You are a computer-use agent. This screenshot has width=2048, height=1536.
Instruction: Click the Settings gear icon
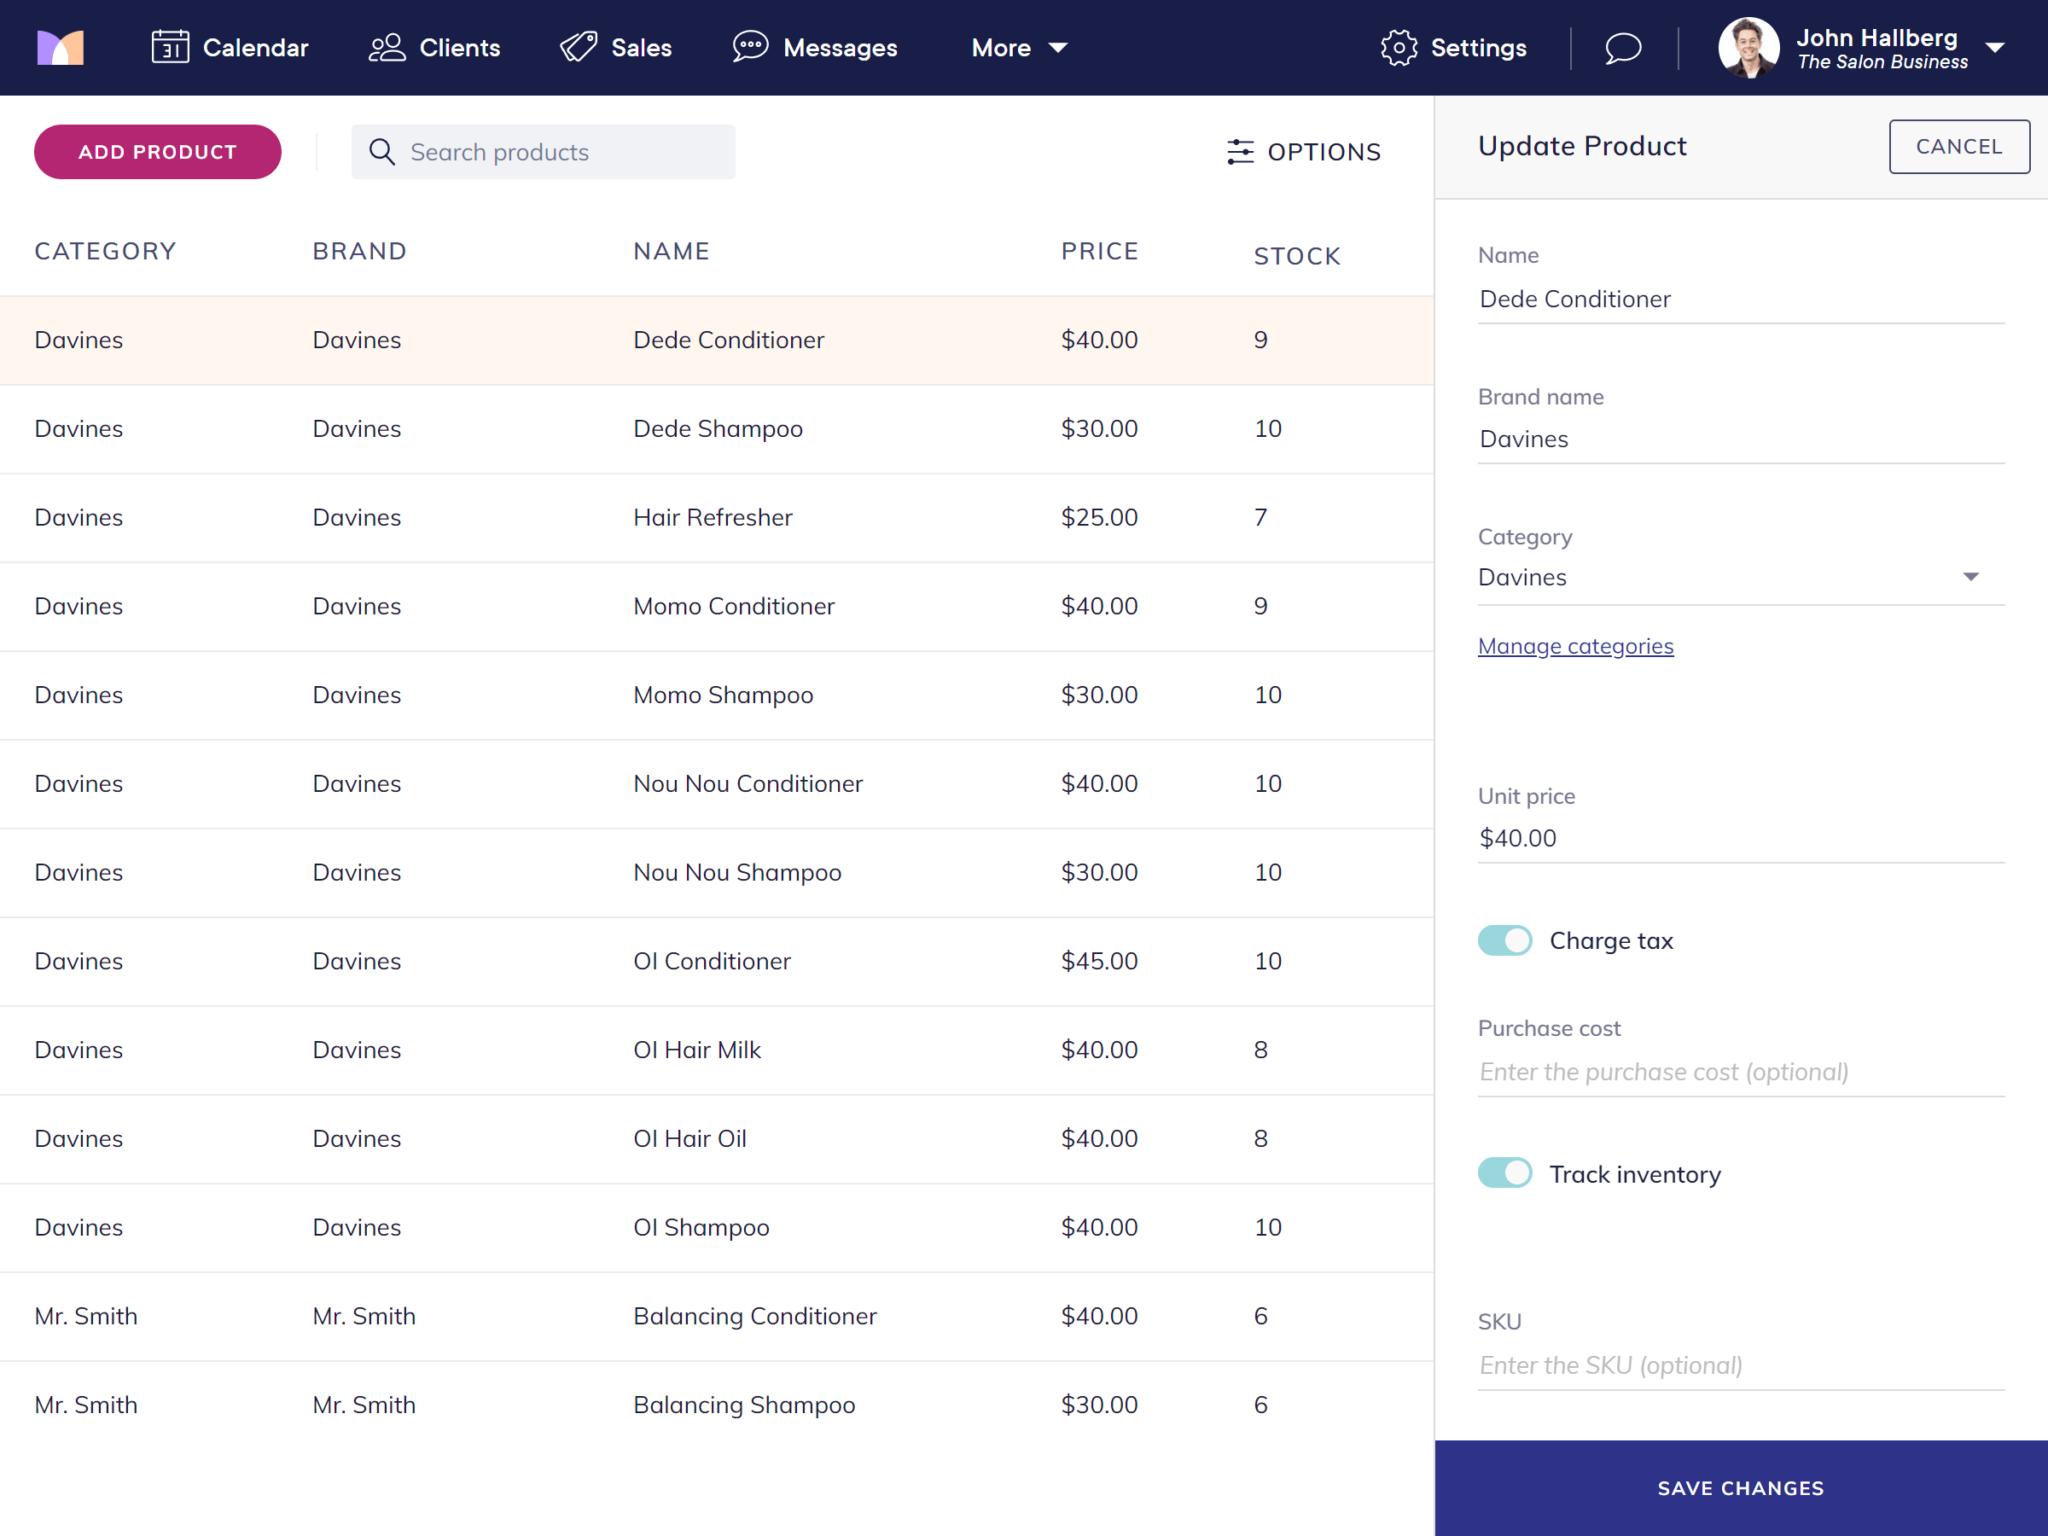coord(1399,47)
